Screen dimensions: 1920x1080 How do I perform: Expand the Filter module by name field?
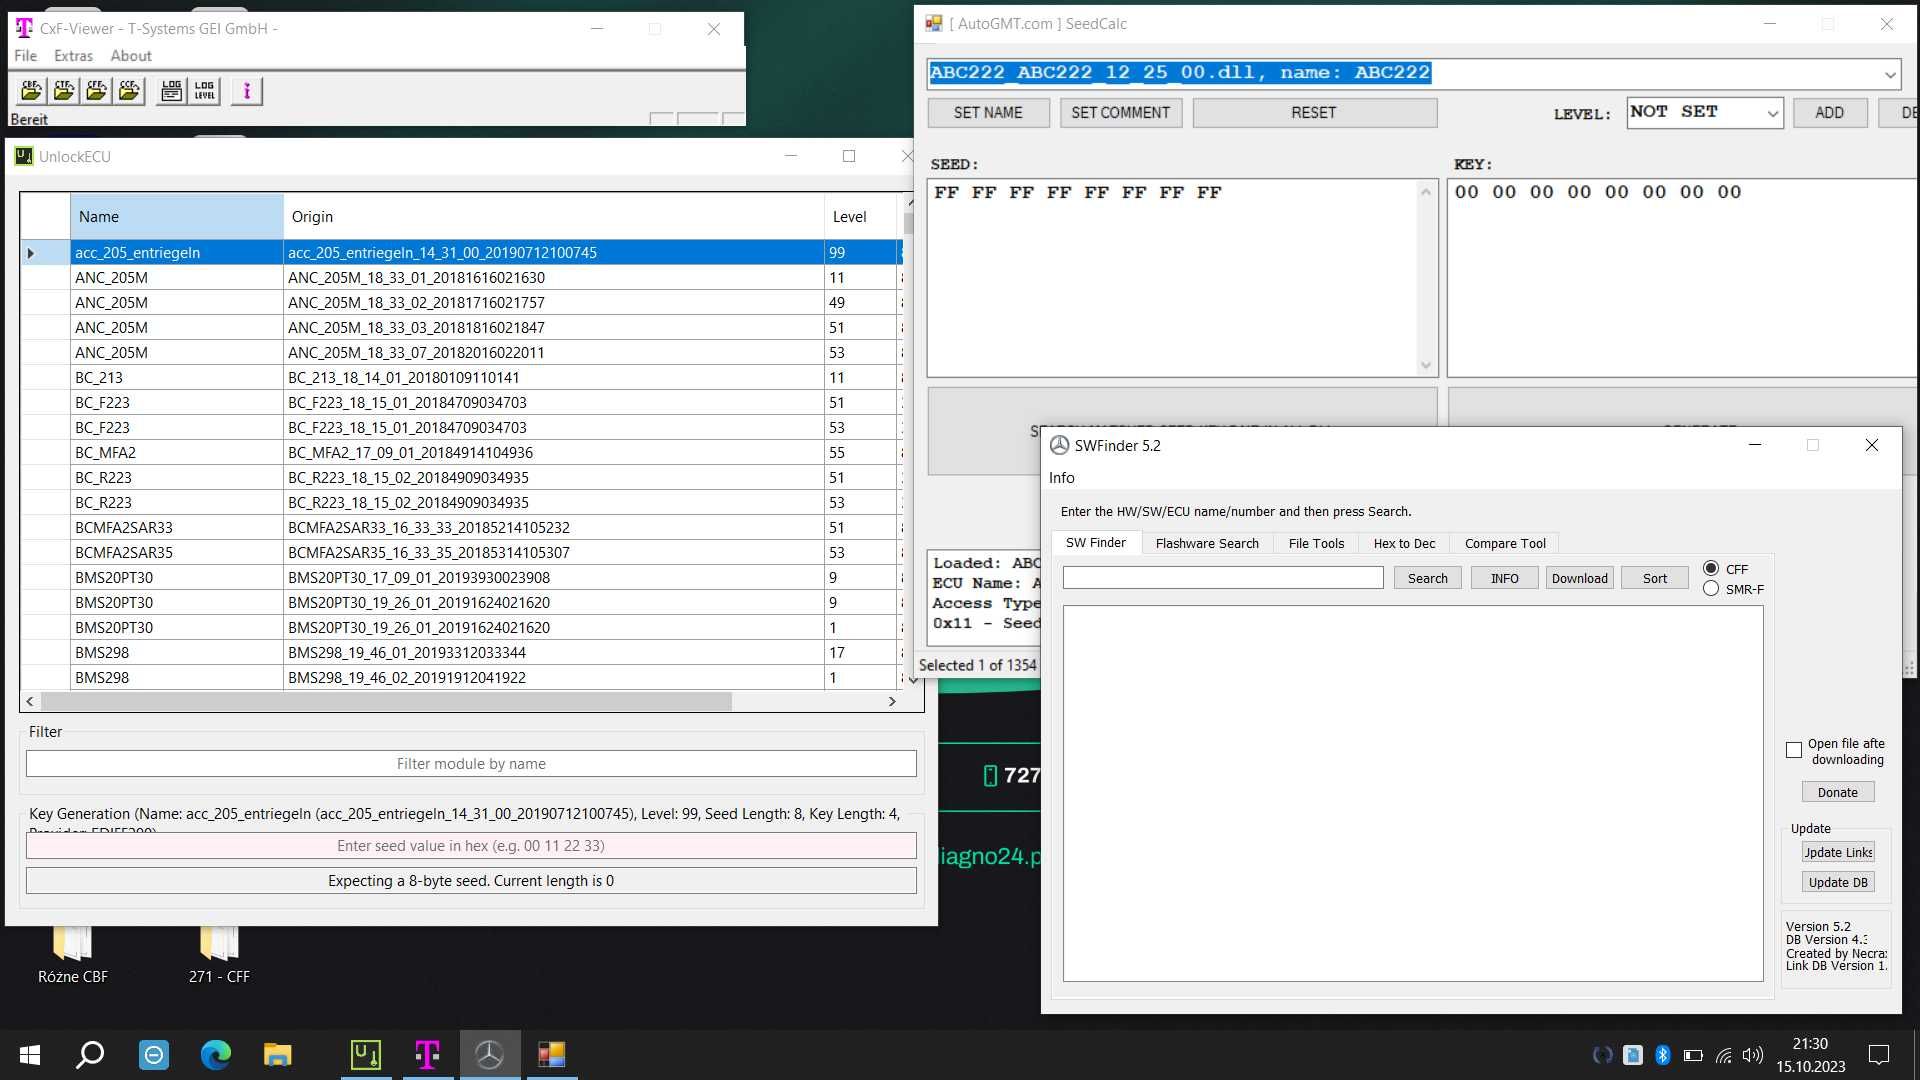(x=471, y=762)
